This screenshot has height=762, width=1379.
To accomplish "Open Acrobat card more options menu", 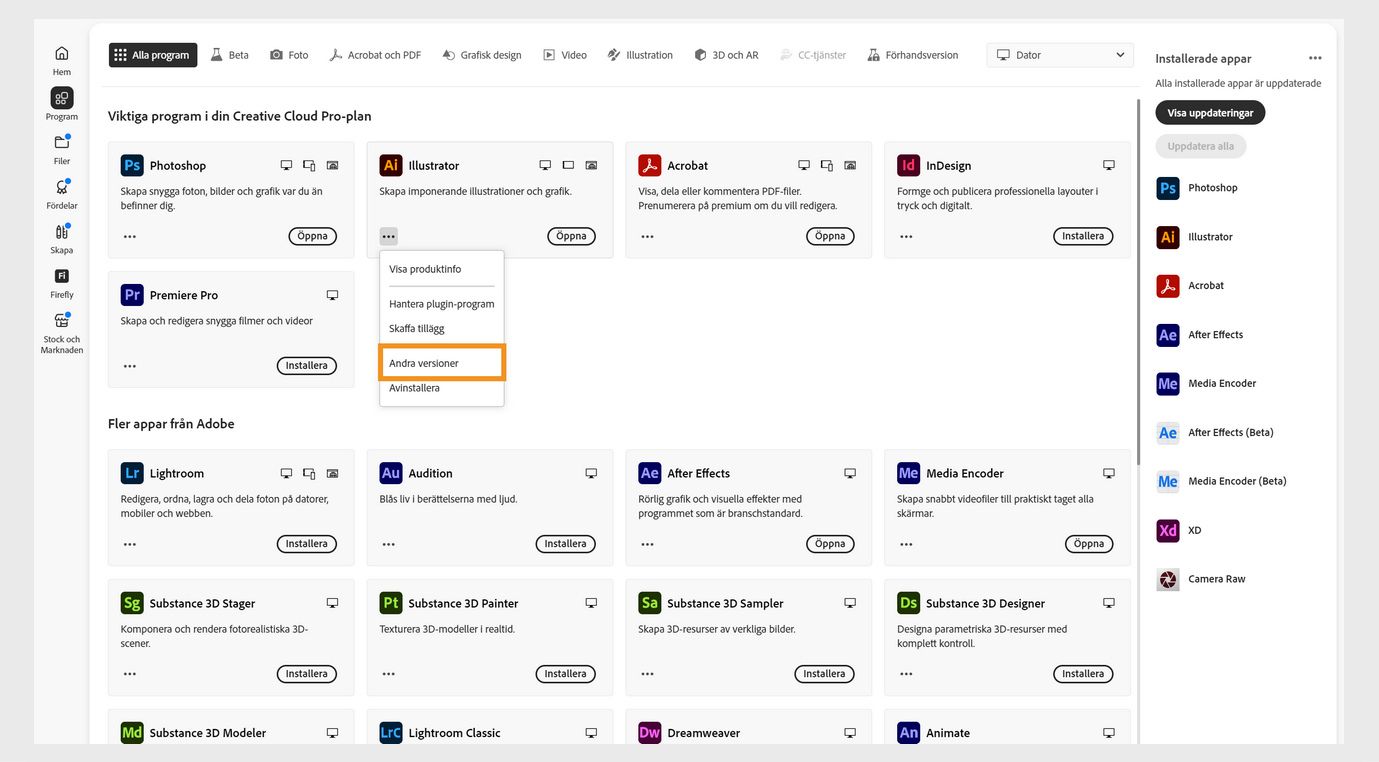I will coord(648,237).
